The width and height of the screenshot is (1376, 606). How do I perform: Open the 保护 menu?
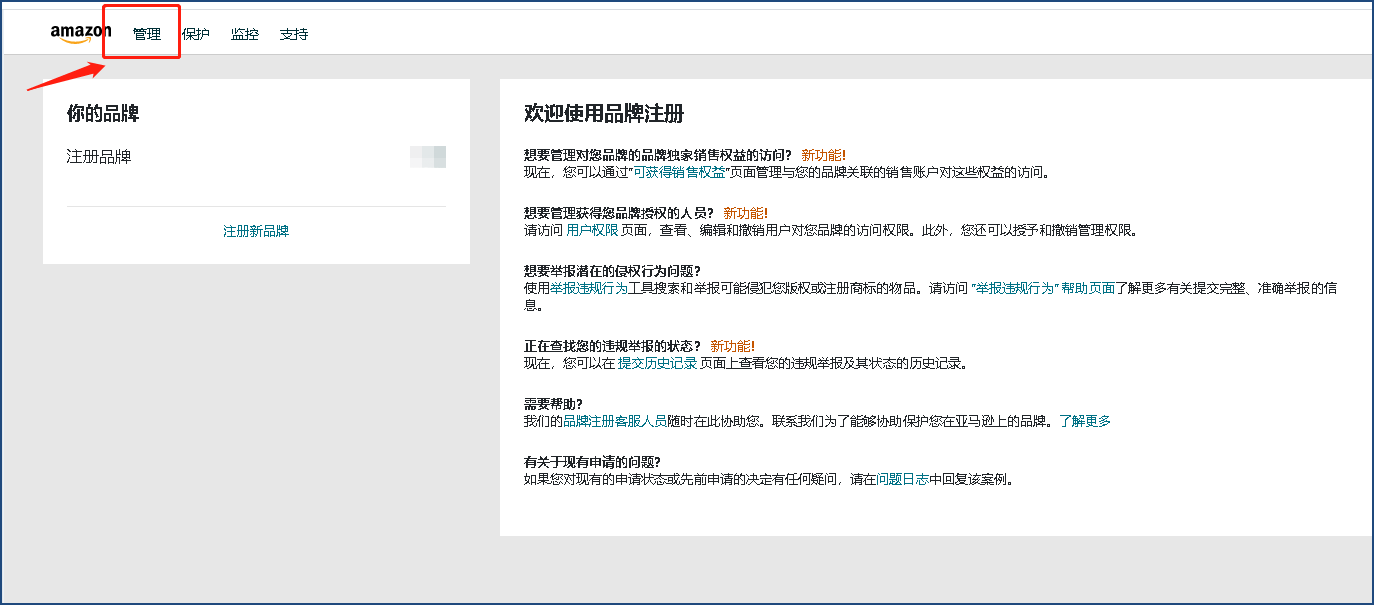(x=196, y=34)
